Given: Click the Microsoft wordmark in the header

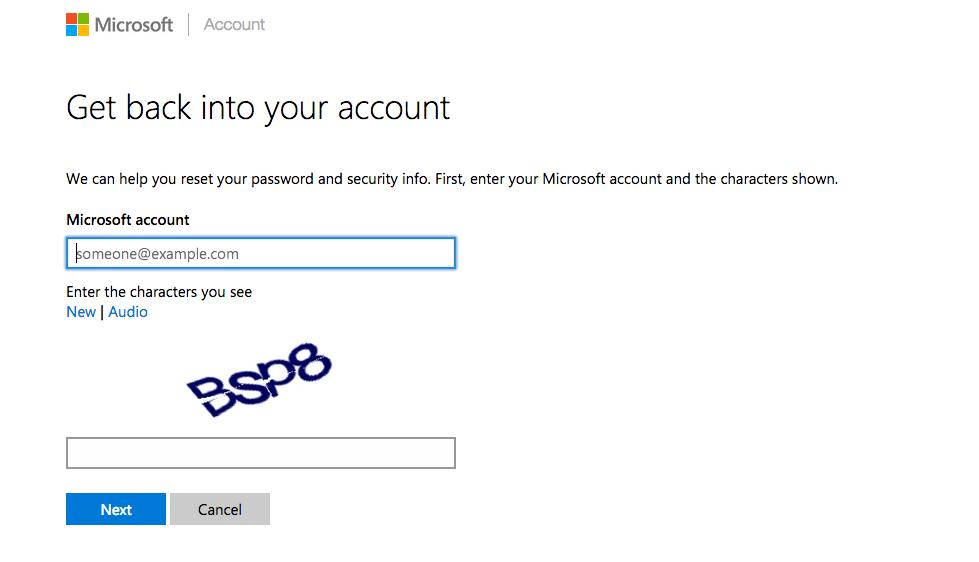Looking at the screenshot, I should [x=134, y=25].
